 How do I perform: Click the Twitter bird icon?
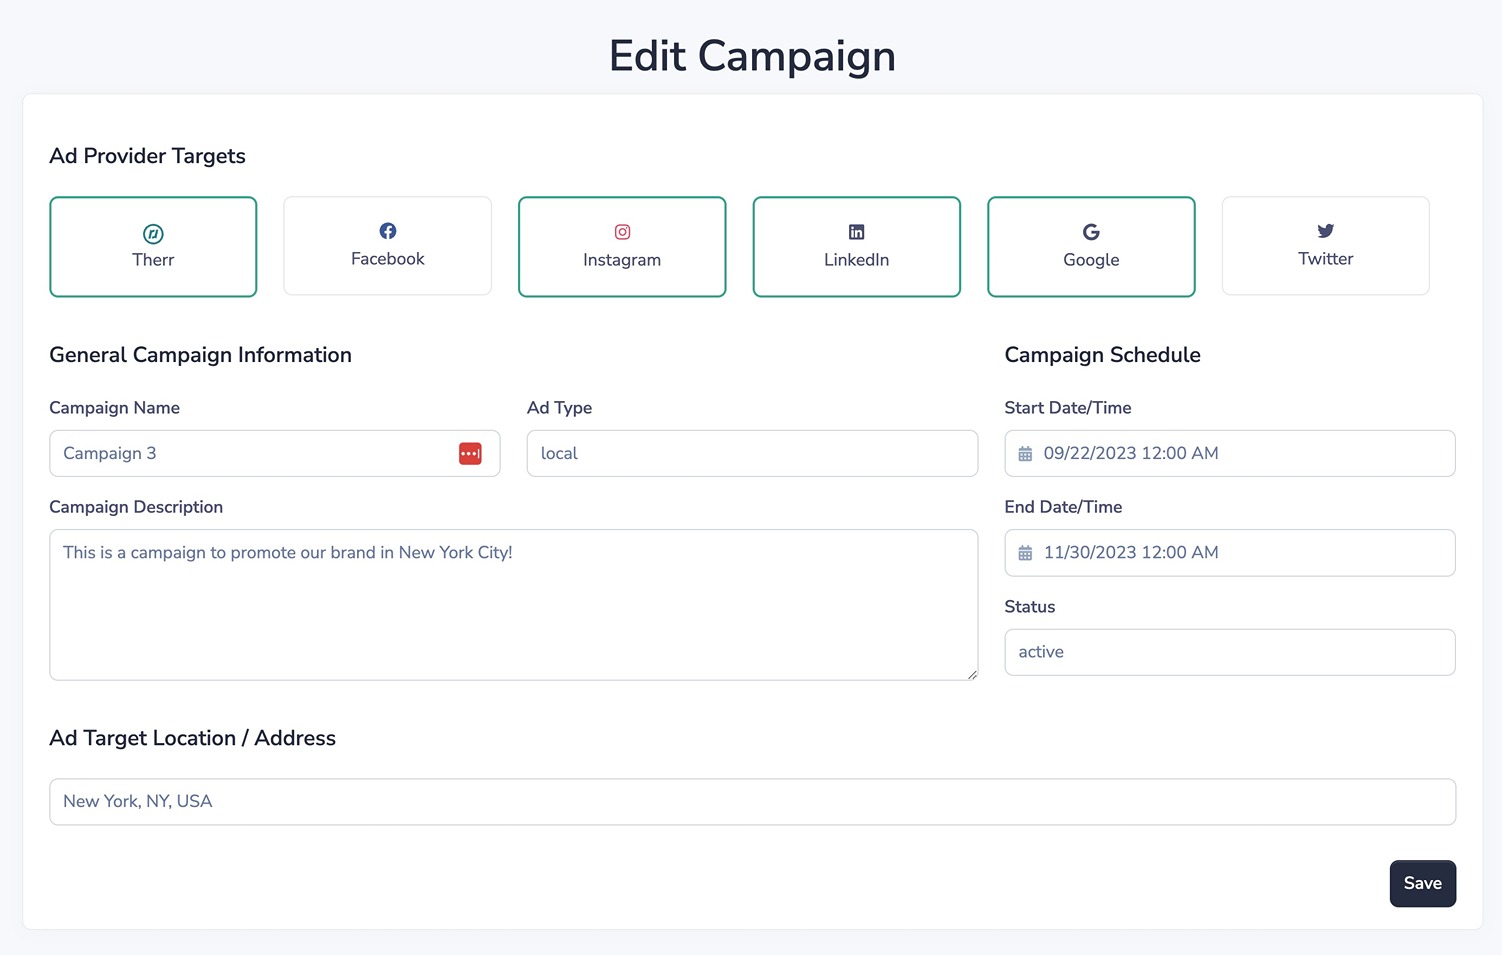pyautogui.click(x=1325, y=229)
